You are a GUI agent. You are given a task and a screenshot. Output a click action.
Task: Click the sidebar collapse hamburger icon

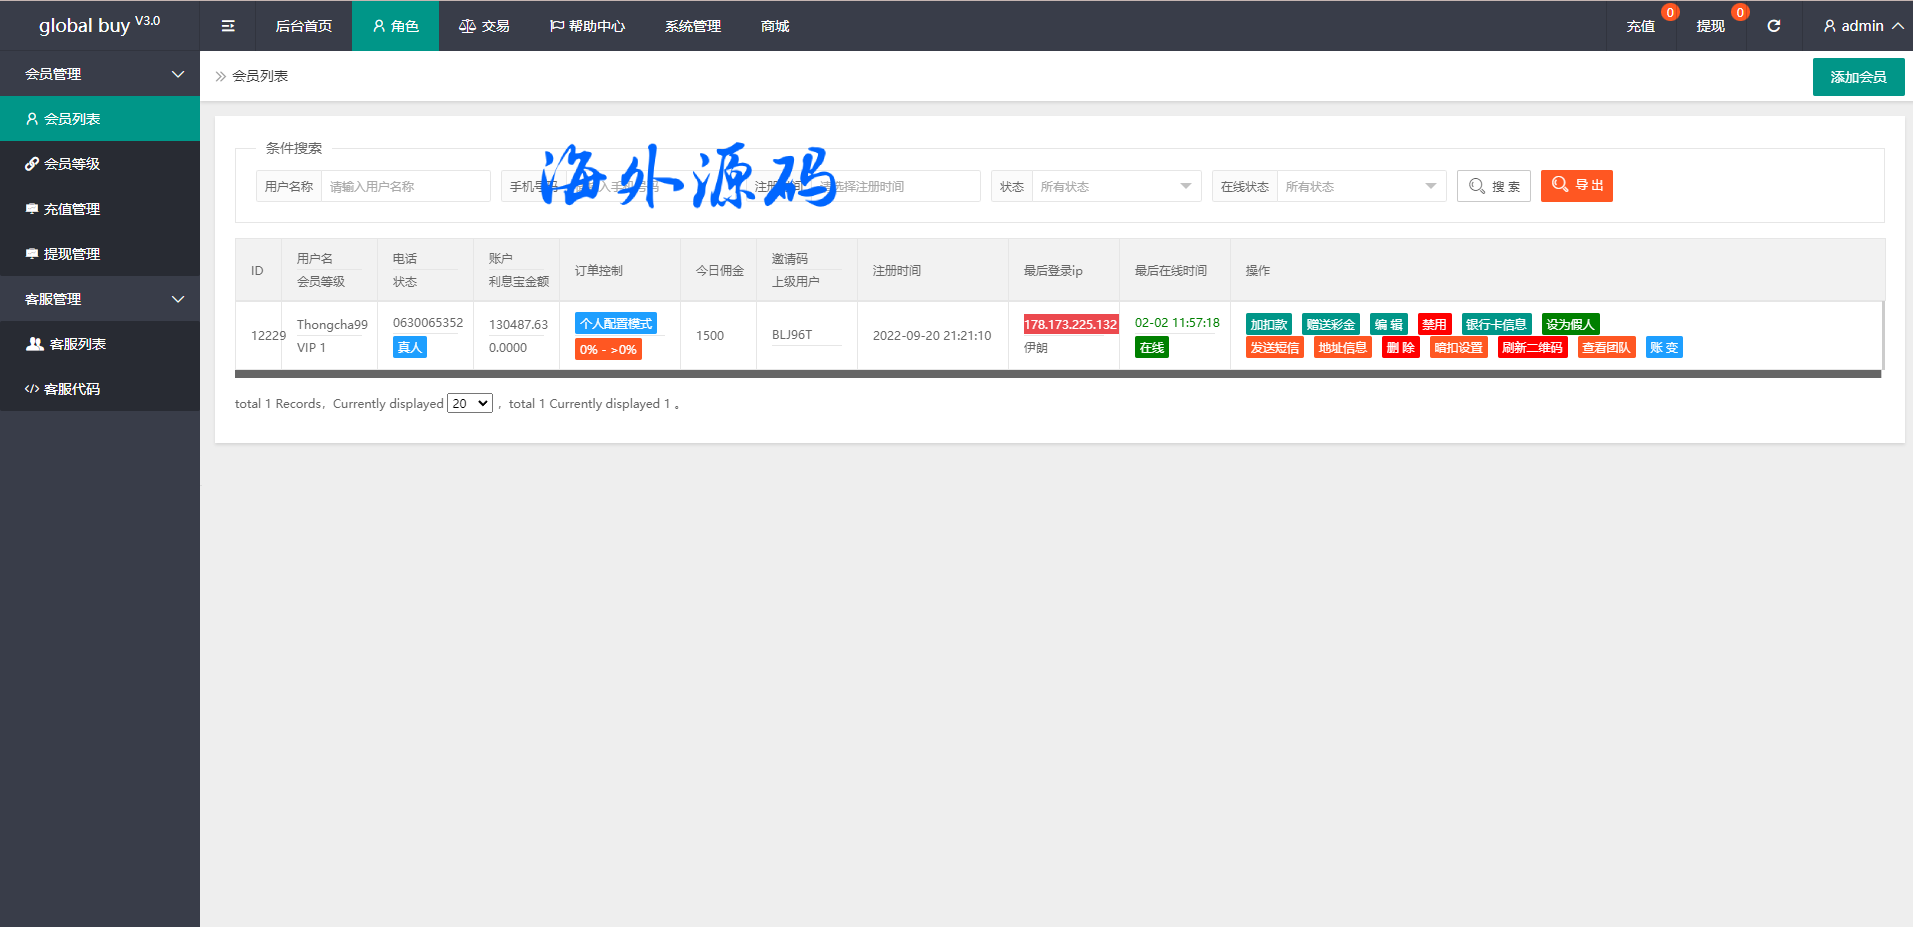point(228,26)
